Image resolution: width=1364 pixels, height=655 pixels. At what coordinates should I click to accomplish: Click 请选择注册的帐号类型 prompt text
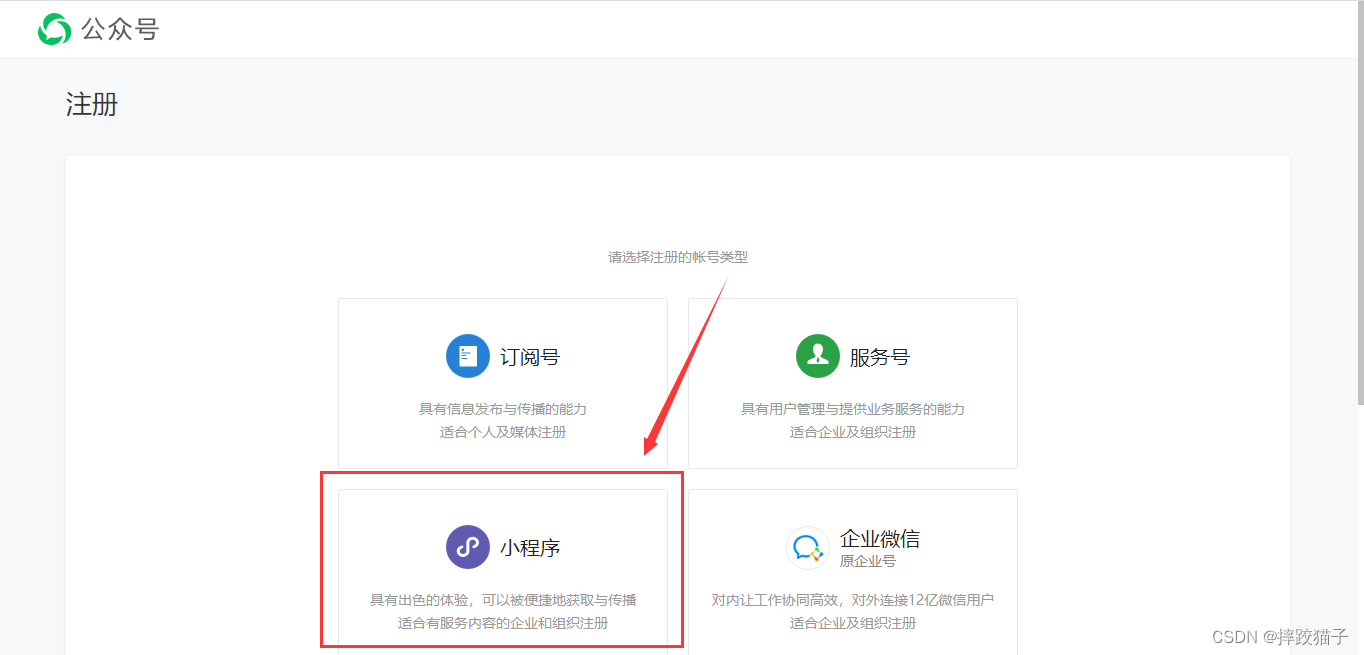[678, 257]
